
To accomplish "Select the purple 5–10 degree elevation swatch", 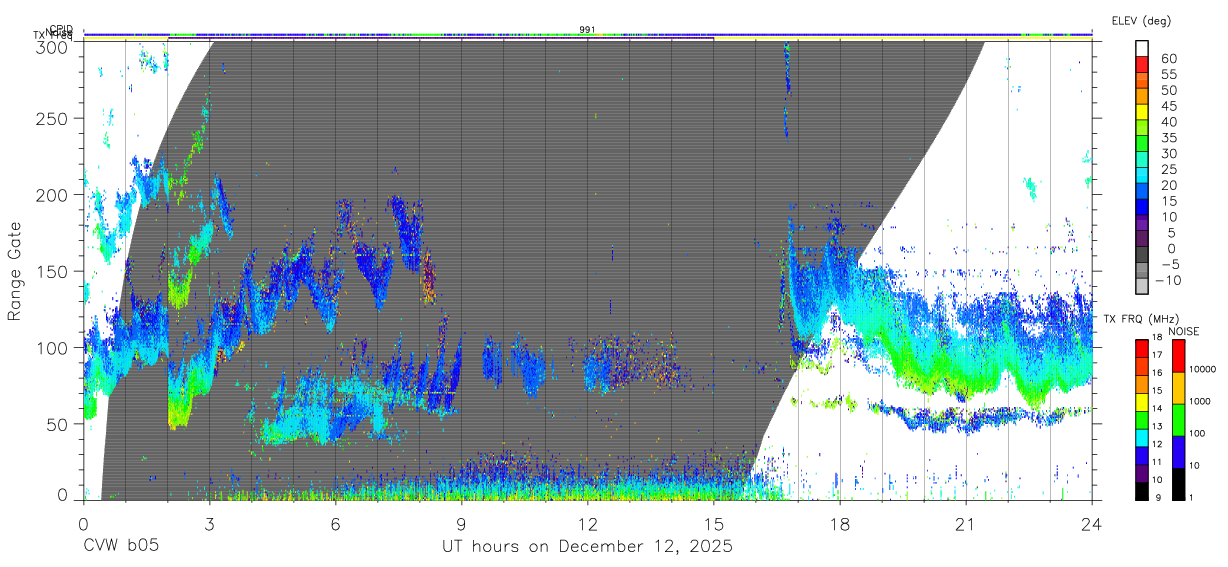I will click(x=1142, y=224).
